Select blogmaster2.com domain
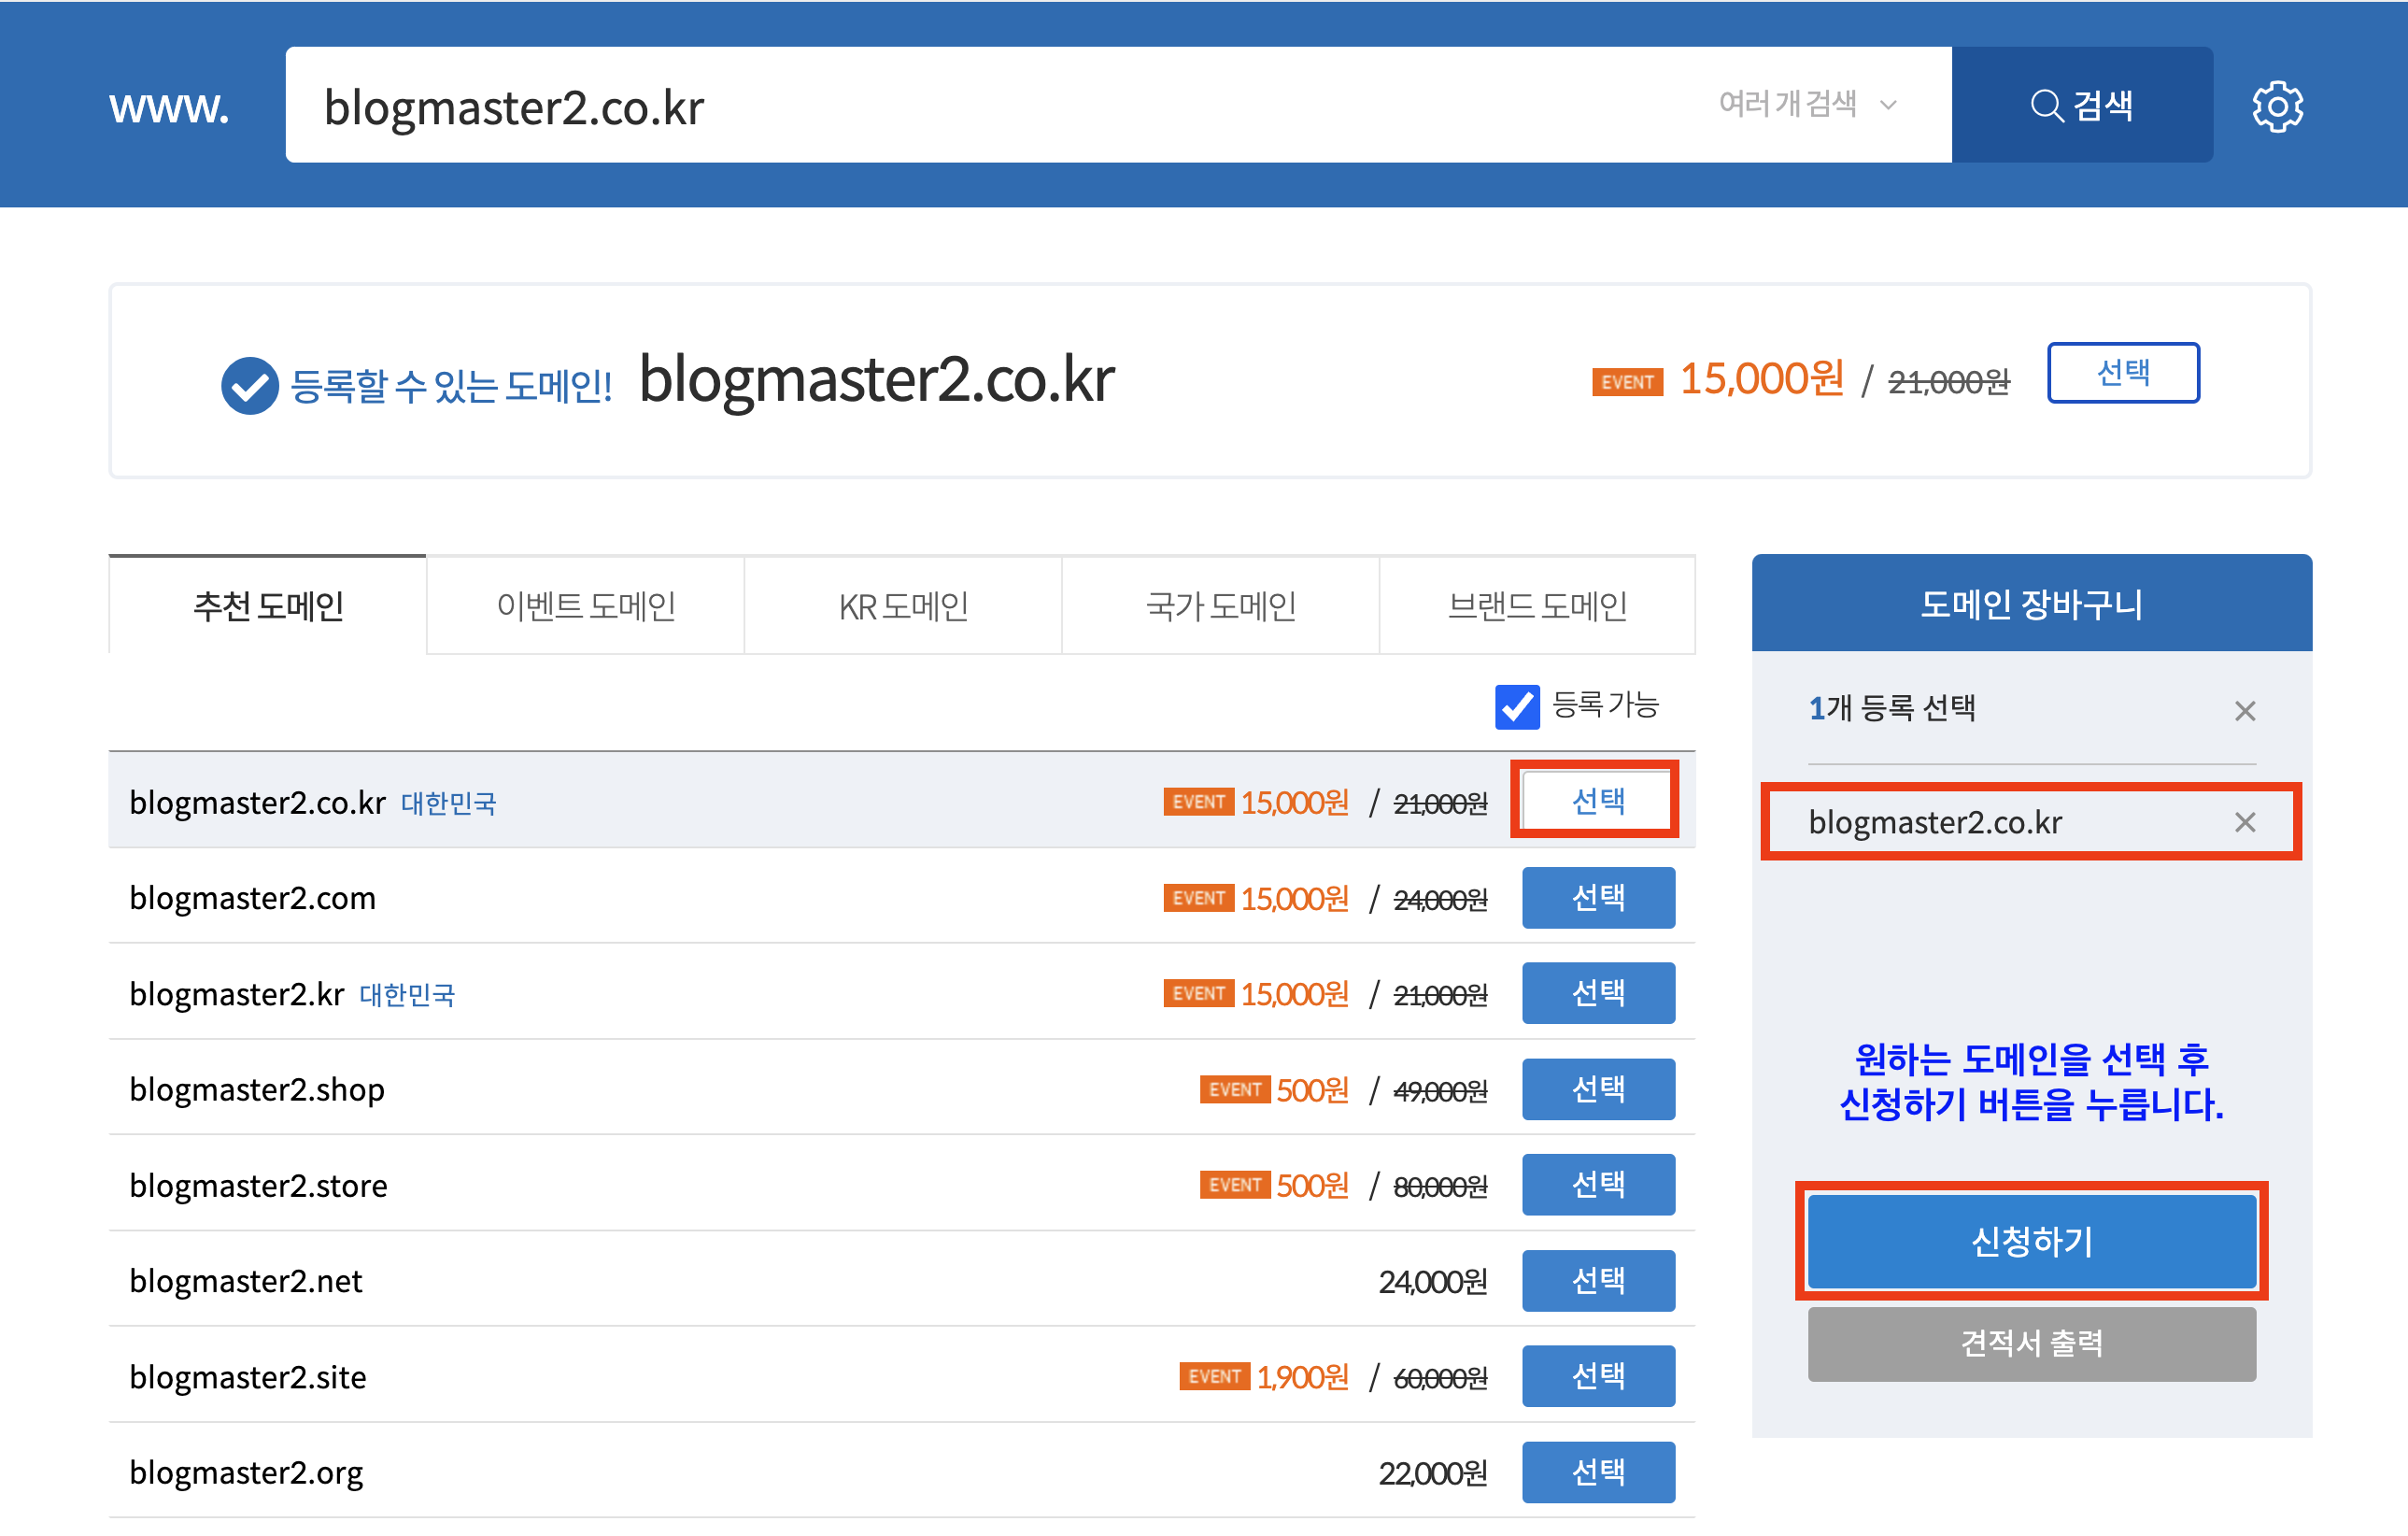This screenshot has height=1536, width=2408. (x=1597, y=898)
